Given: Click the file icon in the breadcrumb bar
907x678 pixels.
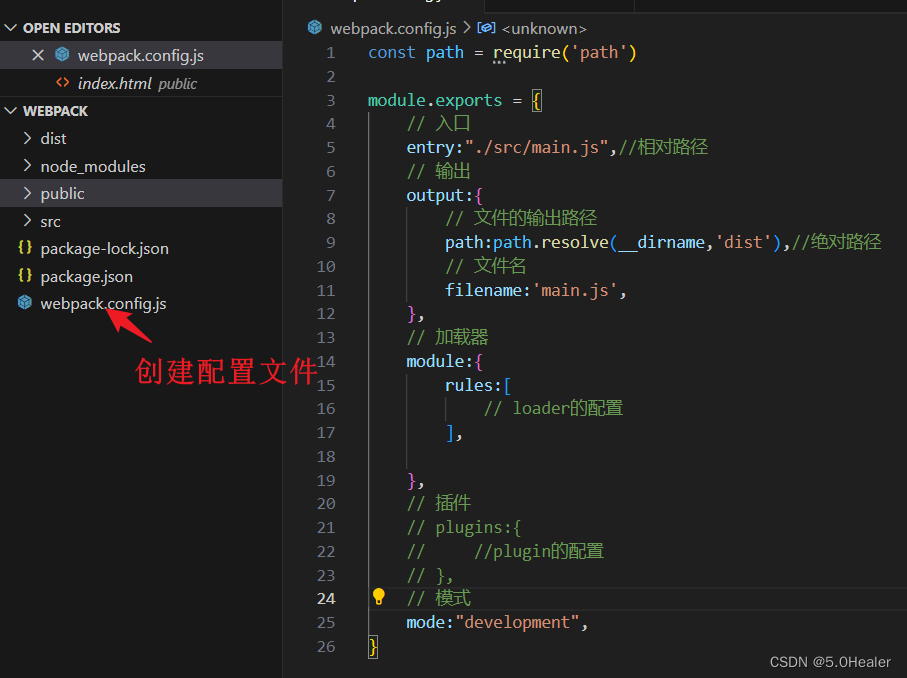Looking at the screenshot, I should click(x=313, y=28).
